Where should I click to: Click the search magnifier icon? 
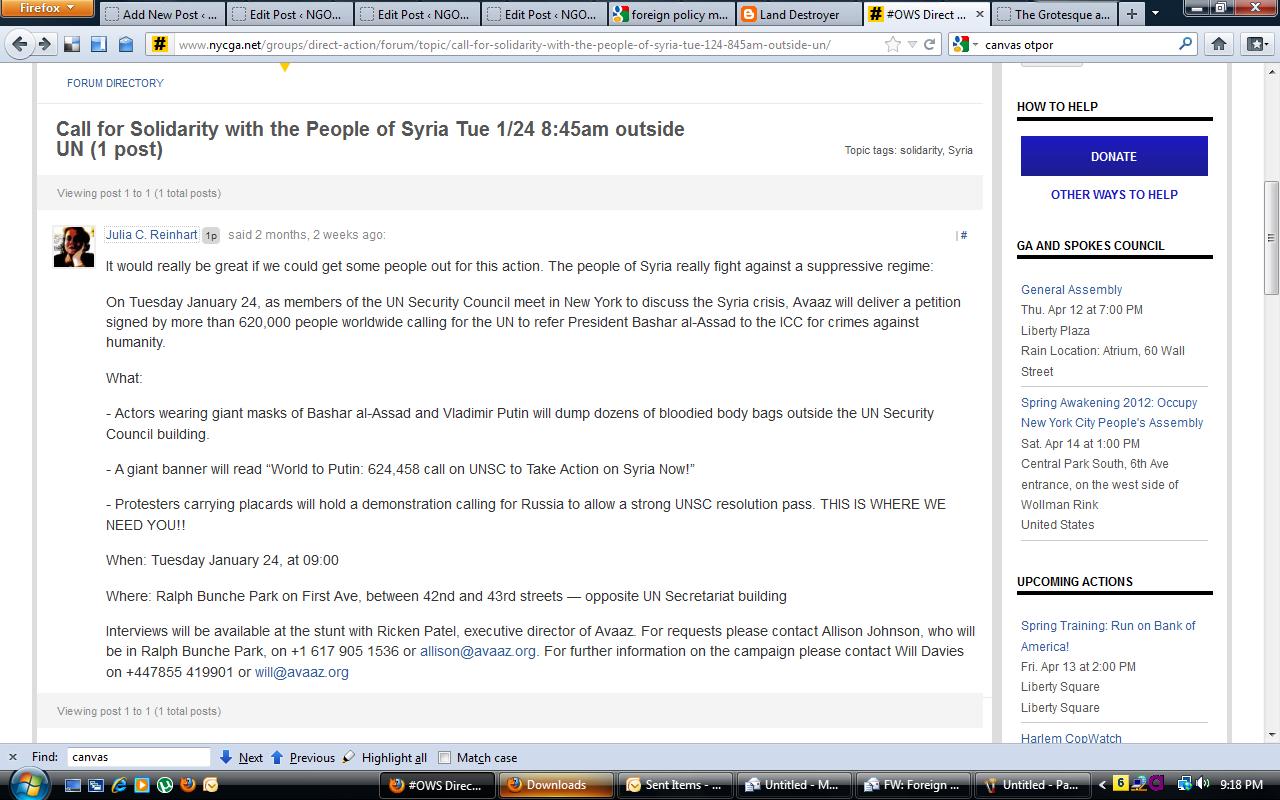pos(1186,44)
